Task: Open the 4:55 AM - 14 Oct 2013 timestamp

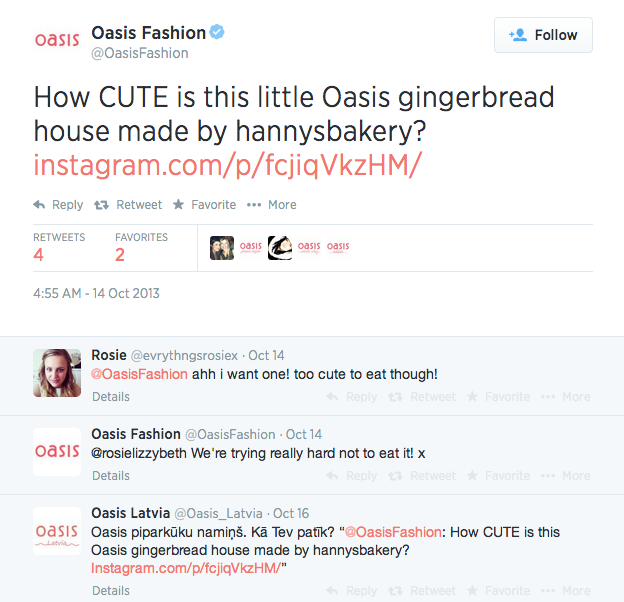Action: tap(97, 293)
